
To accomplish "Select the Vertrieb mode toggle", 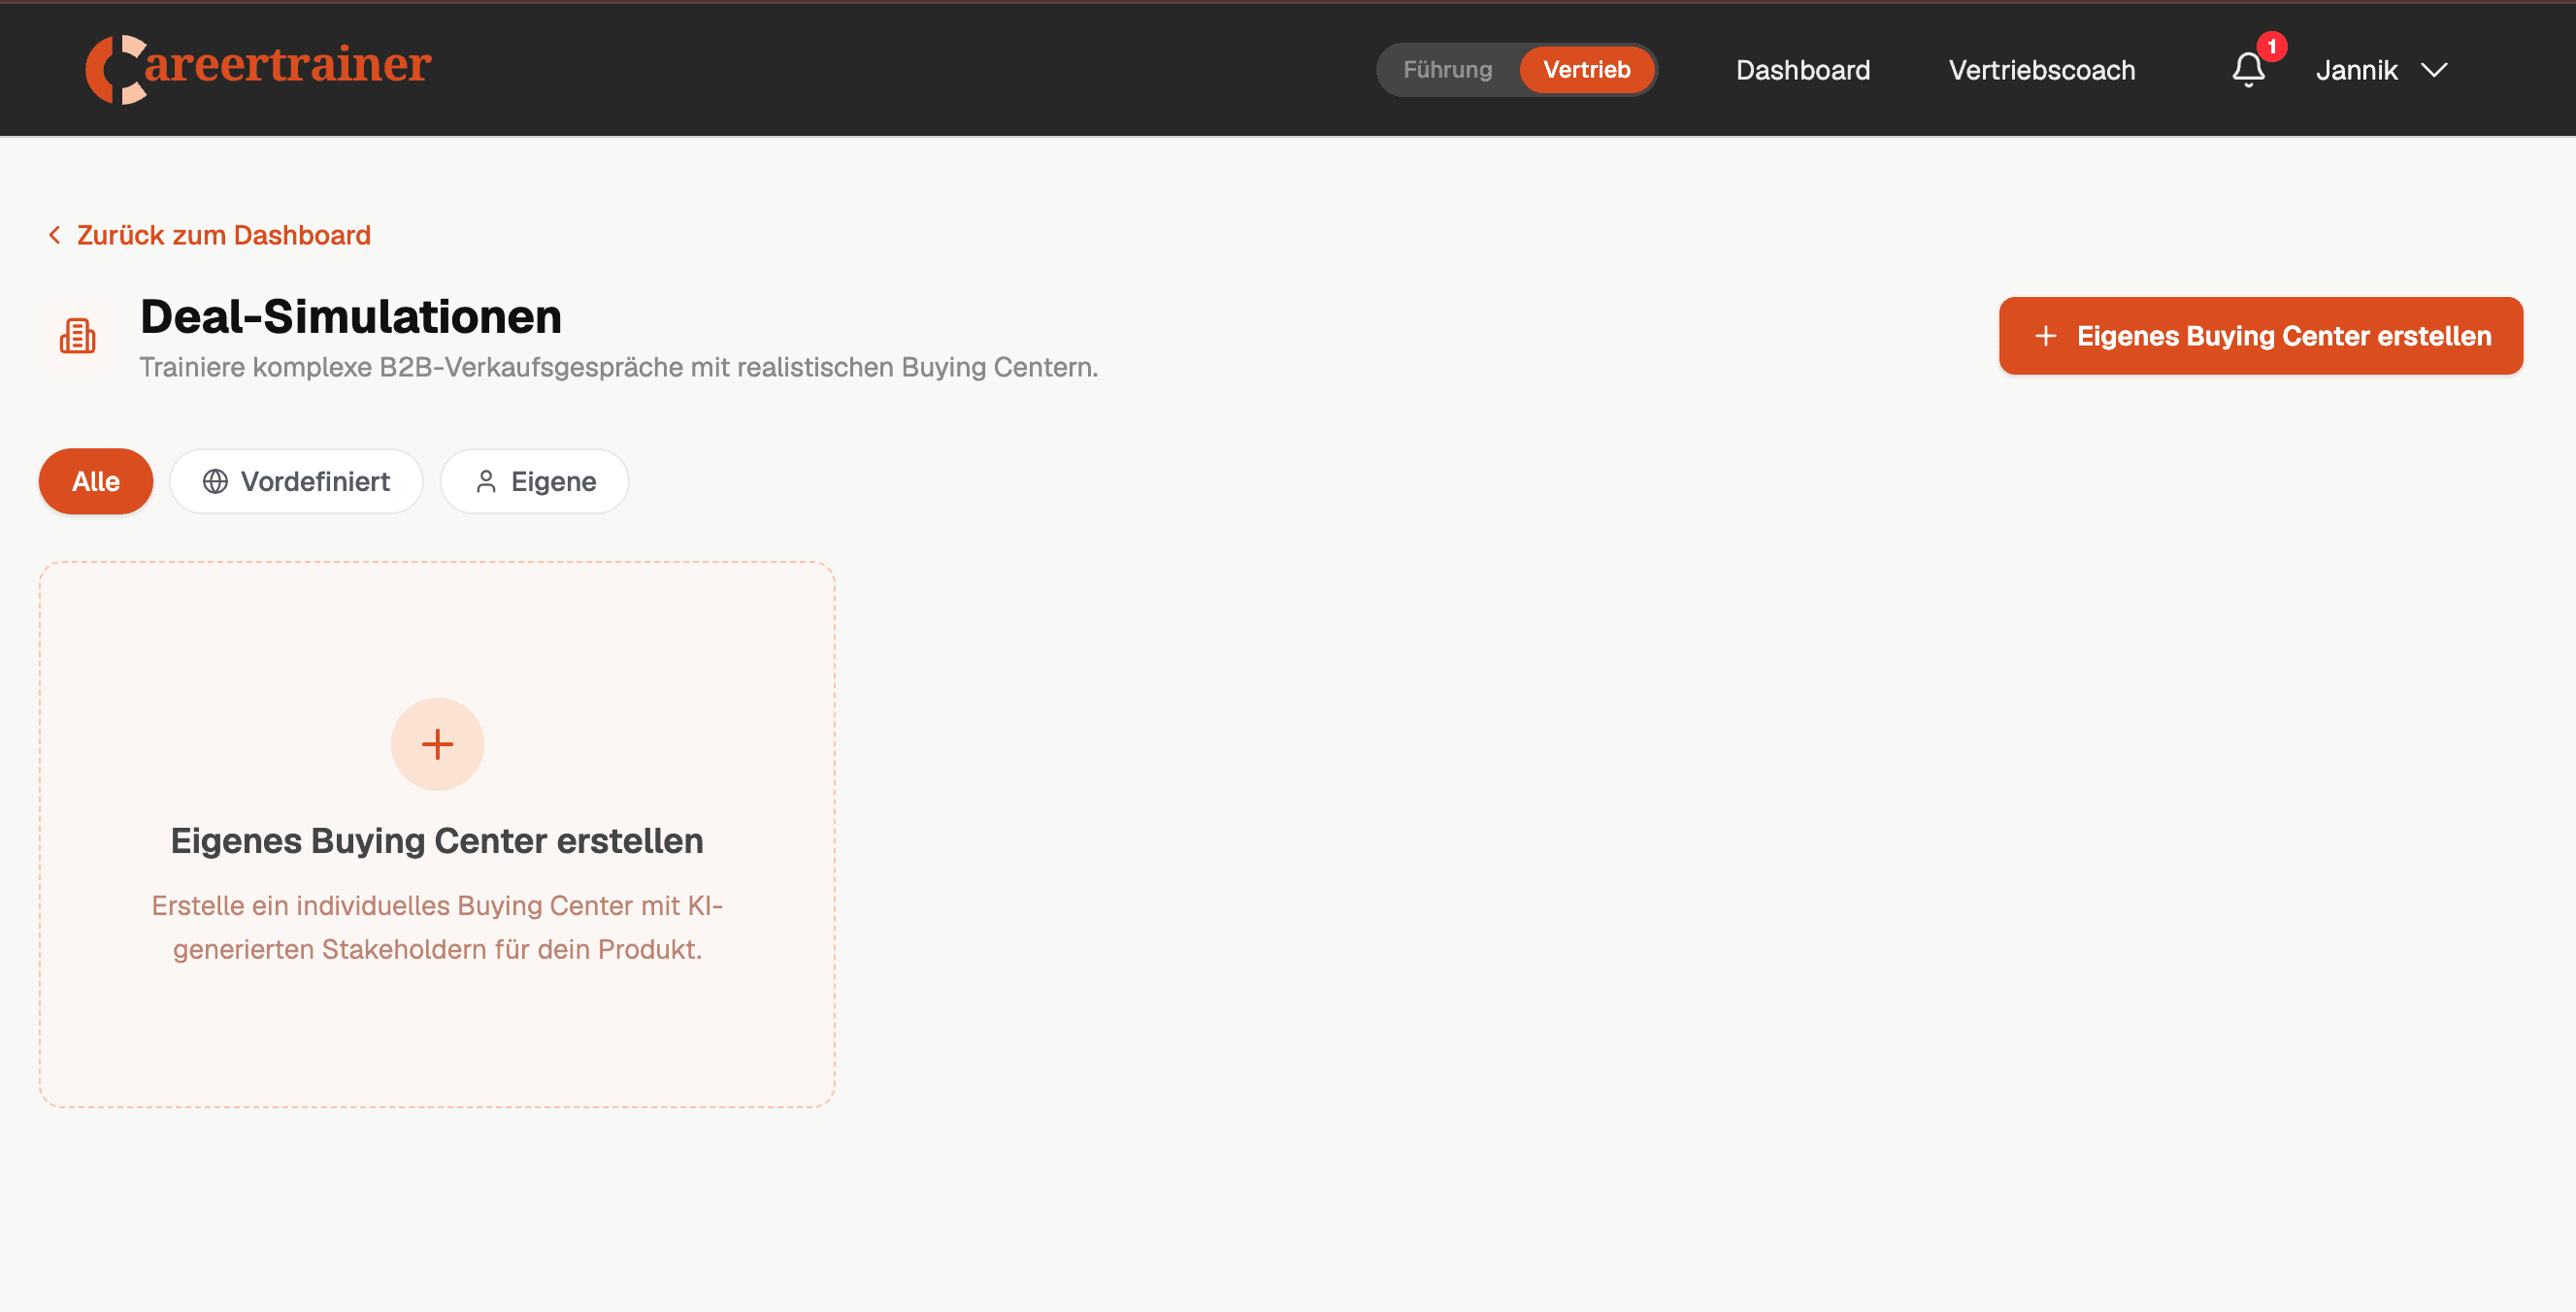I will (x=1586, y=69).
